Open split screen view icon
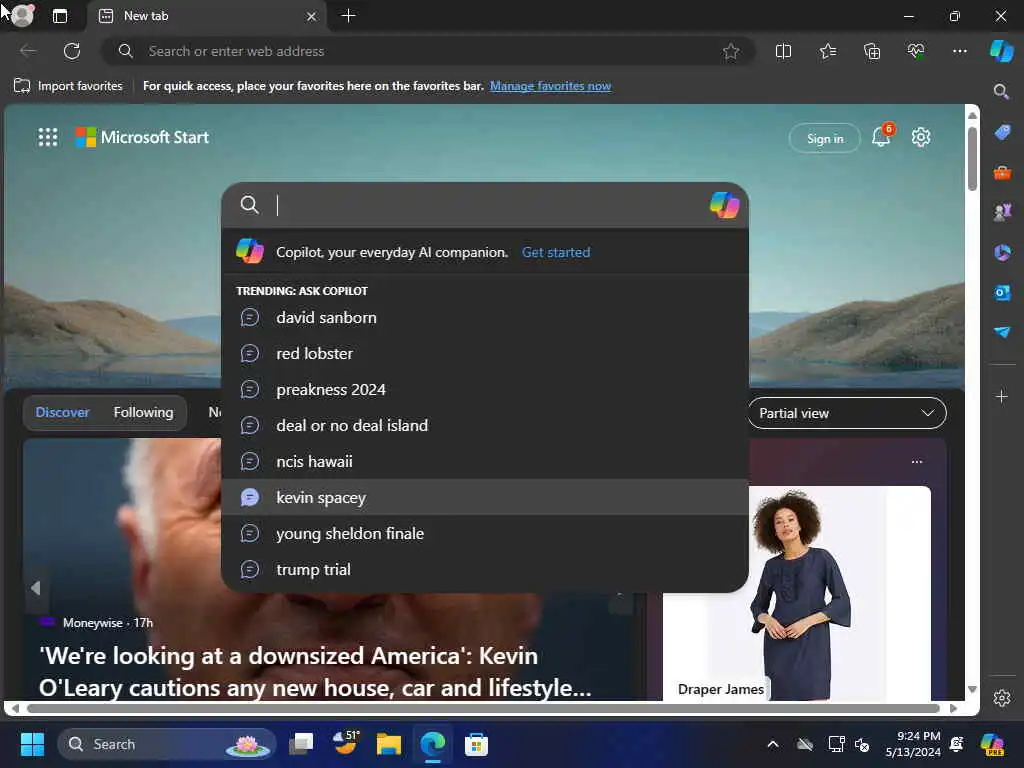The image size is (1024, 768). pos(783,51)
